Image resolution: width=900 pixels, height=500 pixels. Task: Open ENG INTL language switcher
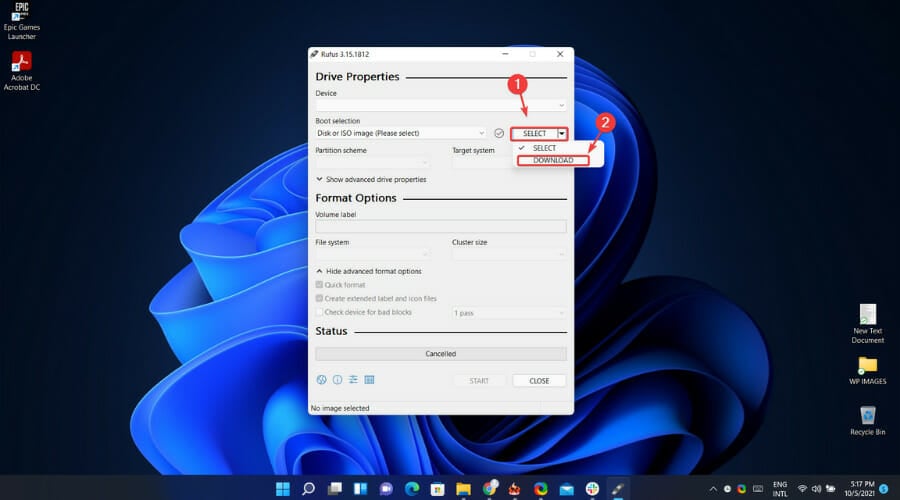pyautogui.click(x=780, y=489)
